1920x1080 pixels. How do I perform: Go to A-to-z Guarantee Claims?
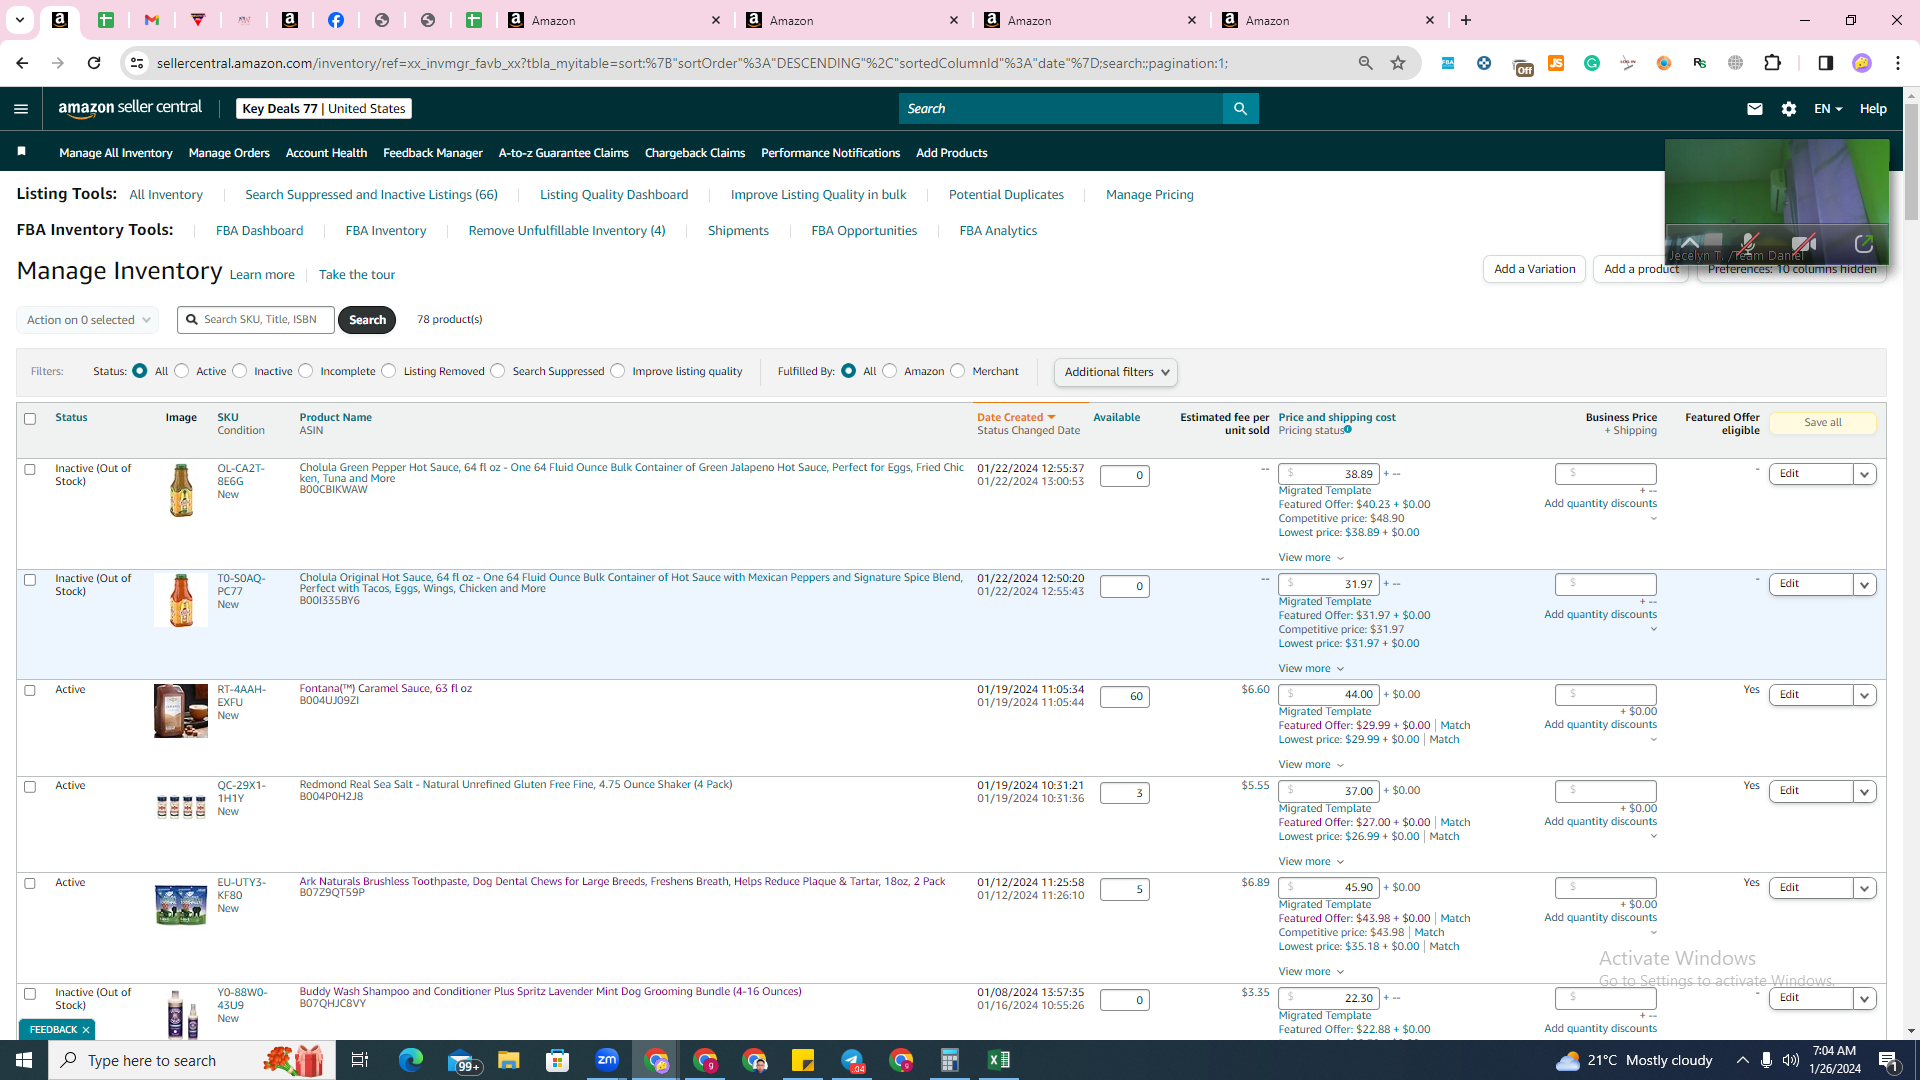(564, 153)
